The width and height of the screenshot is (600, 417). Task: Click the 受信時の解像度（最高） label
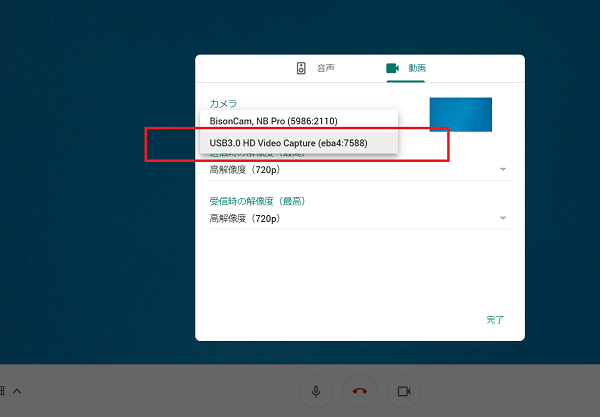(x=257, y=201)
